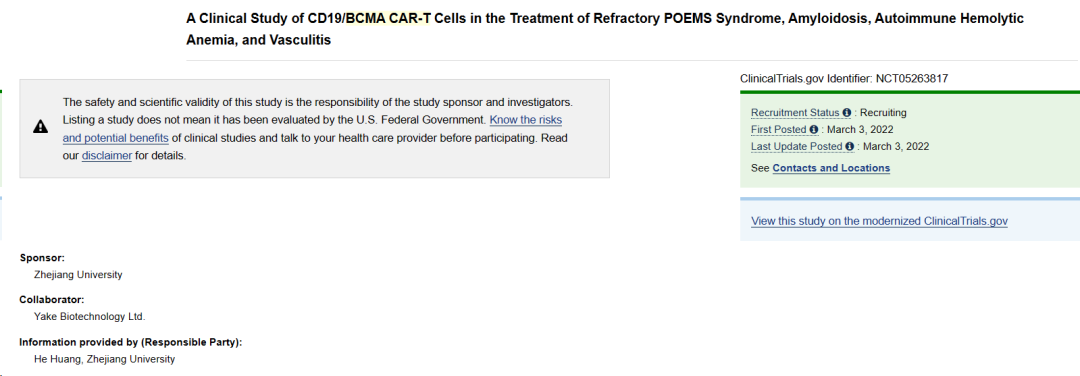Click the warning triangle icon in disclaimer box
Viewport: 1080px width, 376px height.
coord(41,127)
